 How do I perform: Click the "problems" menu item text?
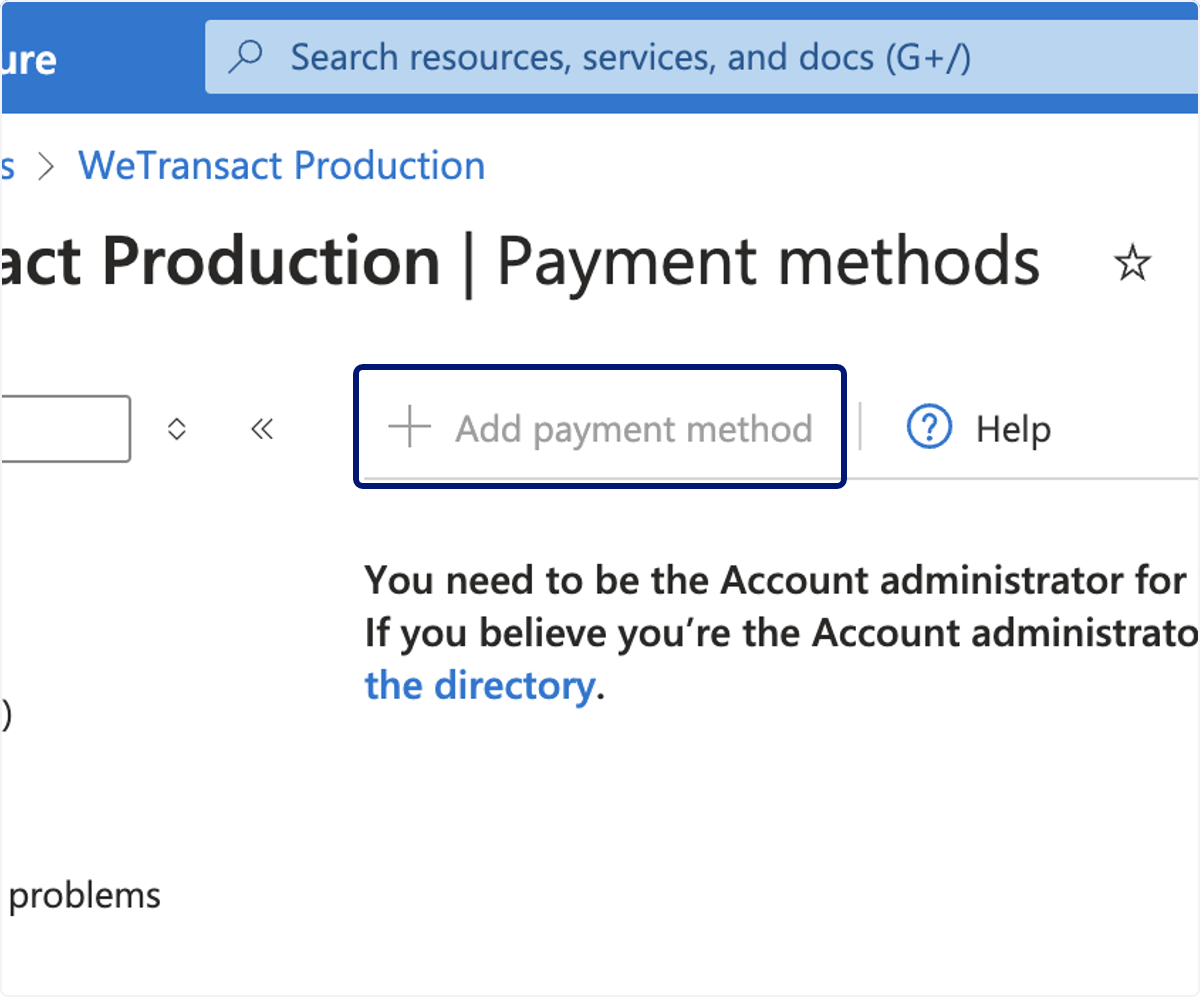tap(84, 895)
